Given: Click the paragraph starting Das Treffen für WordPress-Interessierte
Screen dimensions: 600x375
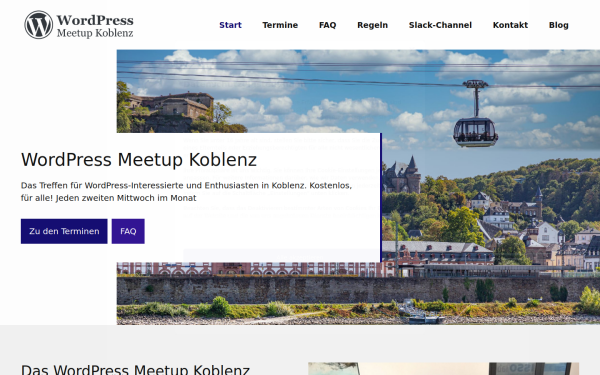Looking at the screenshot, I should coord(186,192).
